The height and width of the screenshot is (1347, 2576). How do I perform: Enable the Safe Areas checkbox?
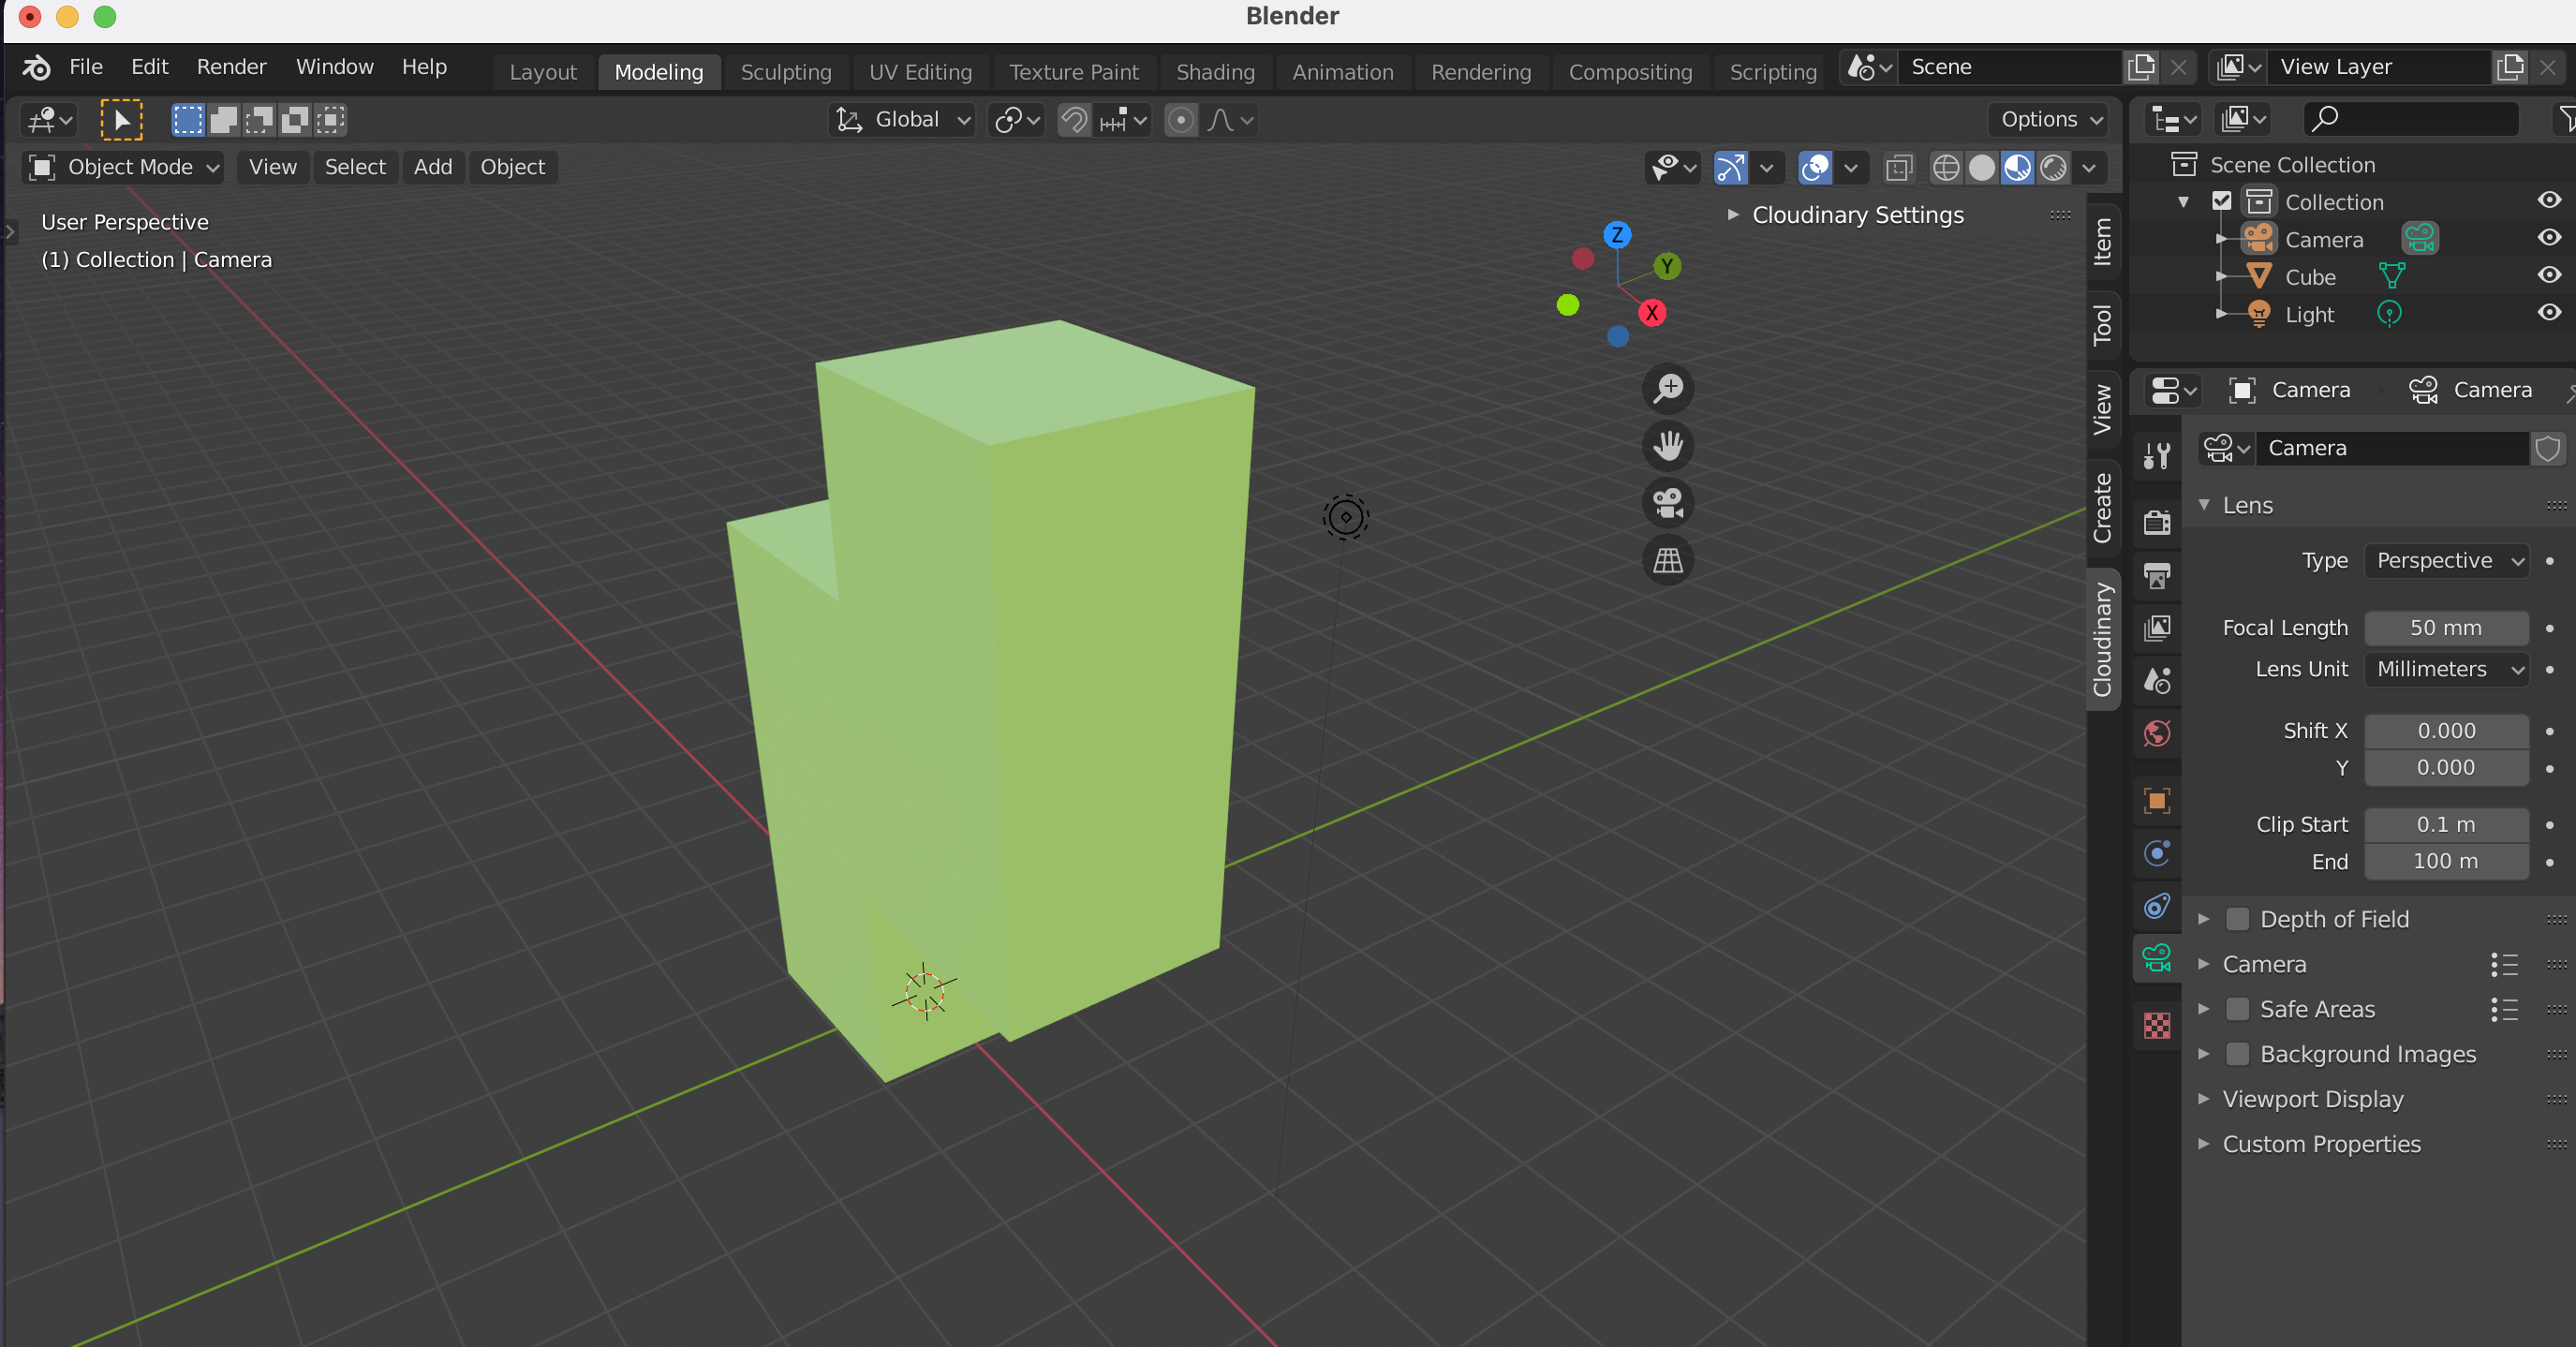click(2238, 1009)
